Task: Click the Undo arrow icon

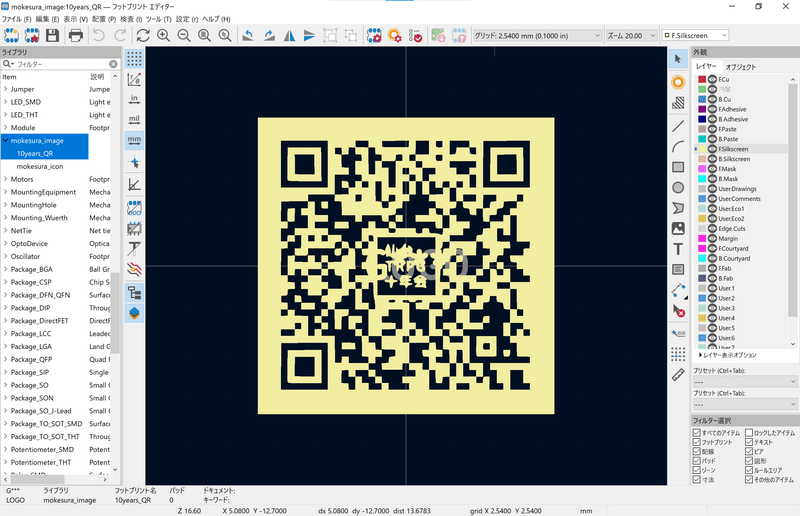Action: tap(99, 36)
